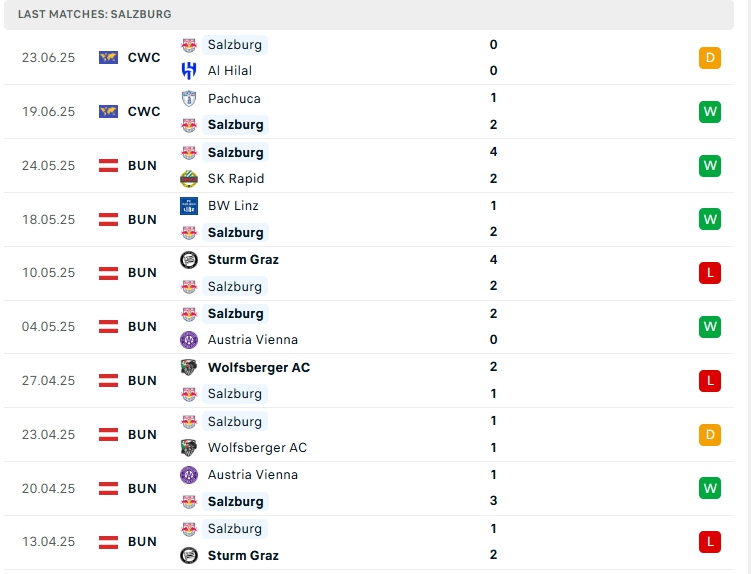Click Sturm Graz logo in 10.05.25 match

pos(189,260)
